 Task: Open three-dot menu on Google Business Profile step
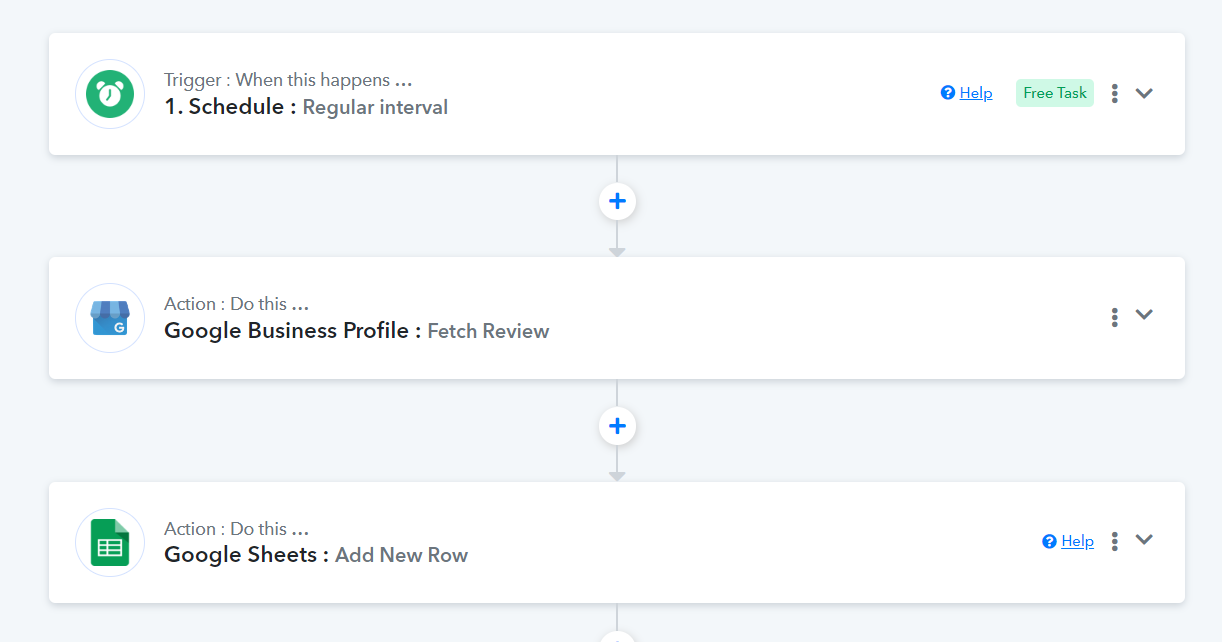click(1114, 317)
